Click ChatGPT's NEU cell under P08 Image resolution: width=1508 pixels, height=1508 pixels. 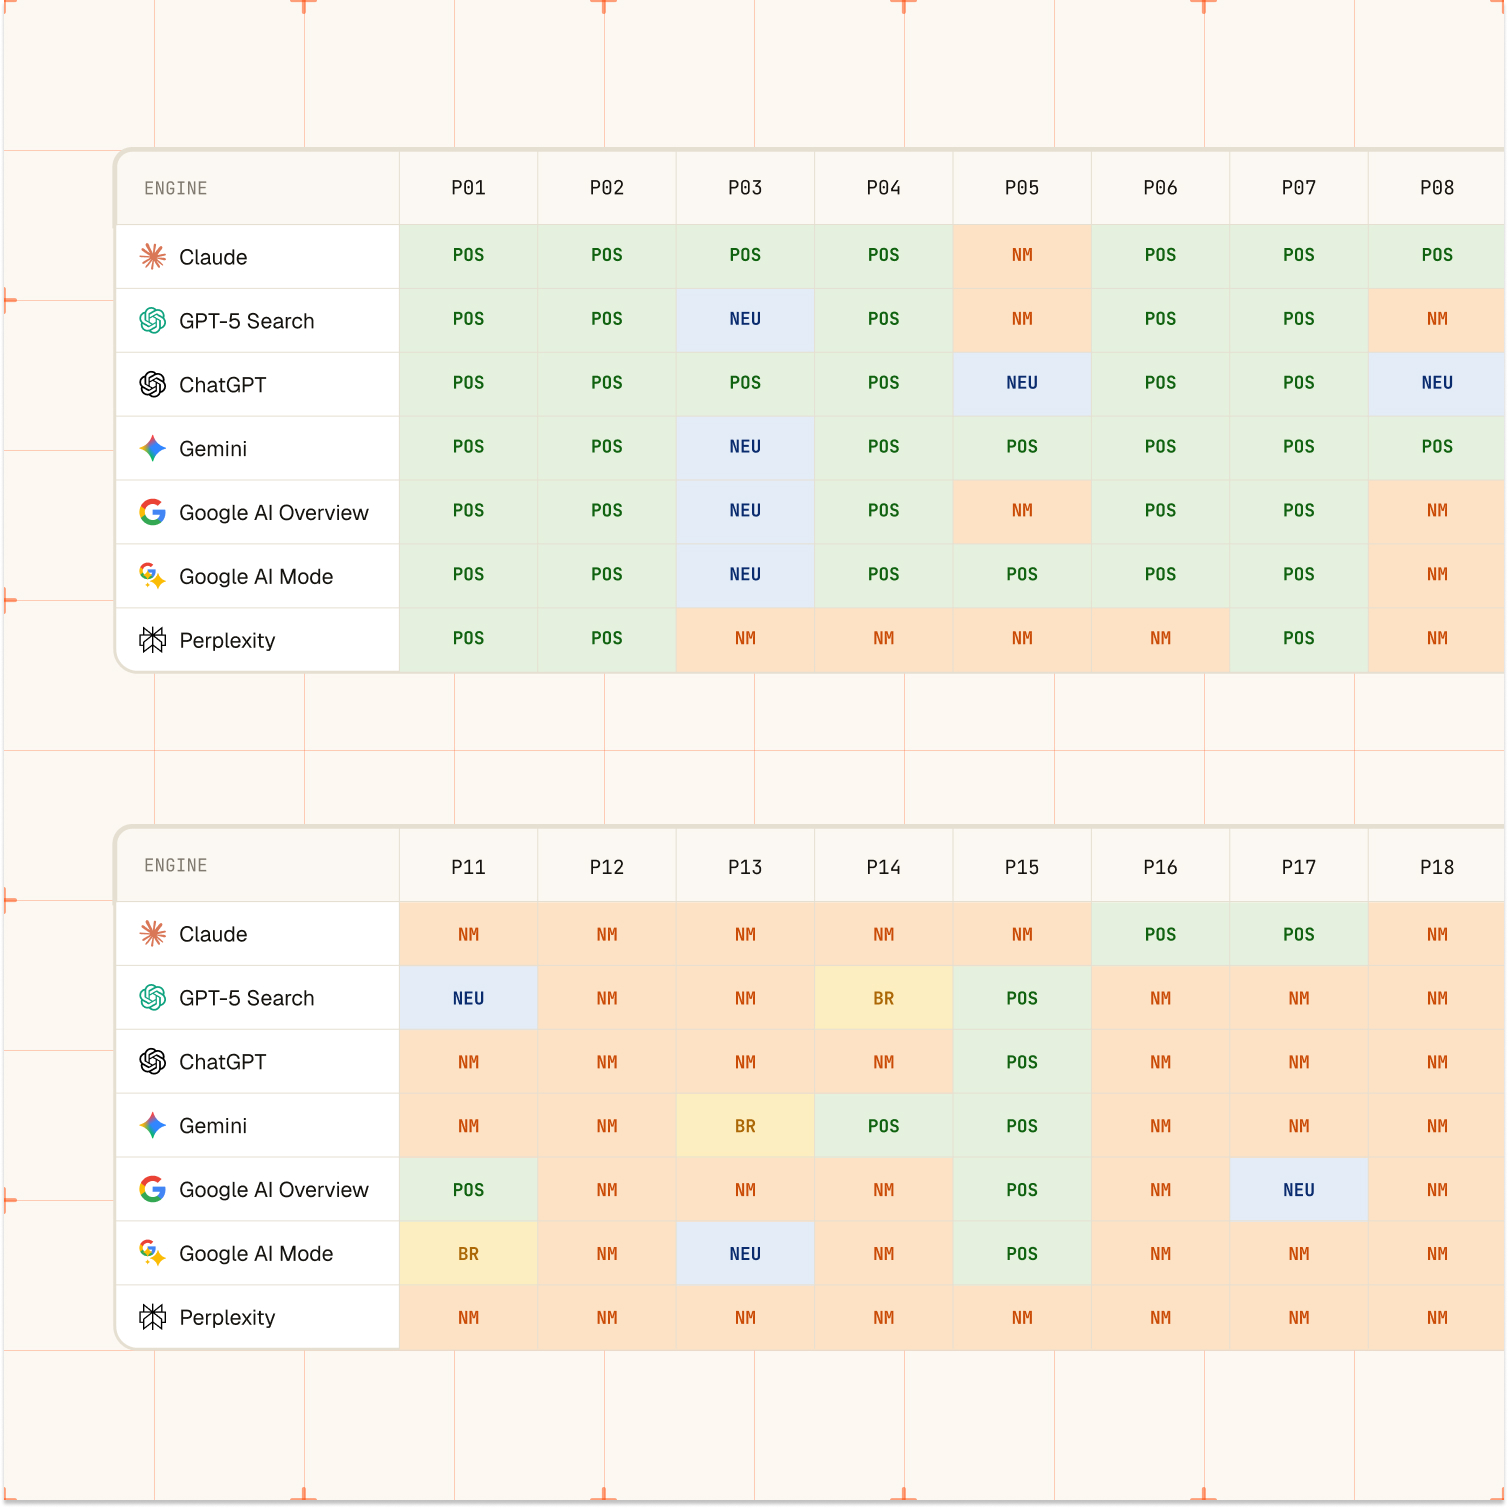[1437, 384]
